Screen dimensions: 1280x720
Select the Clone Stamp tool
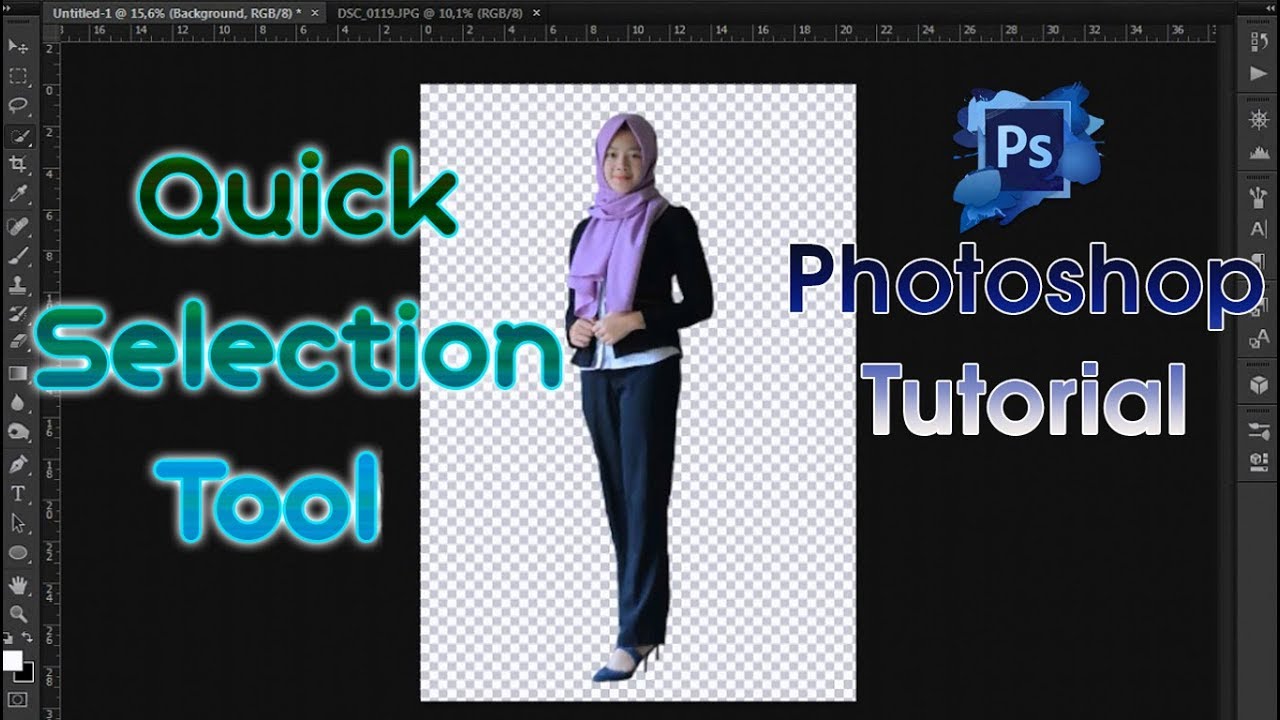pyautogui.click(x=18, y=285)
